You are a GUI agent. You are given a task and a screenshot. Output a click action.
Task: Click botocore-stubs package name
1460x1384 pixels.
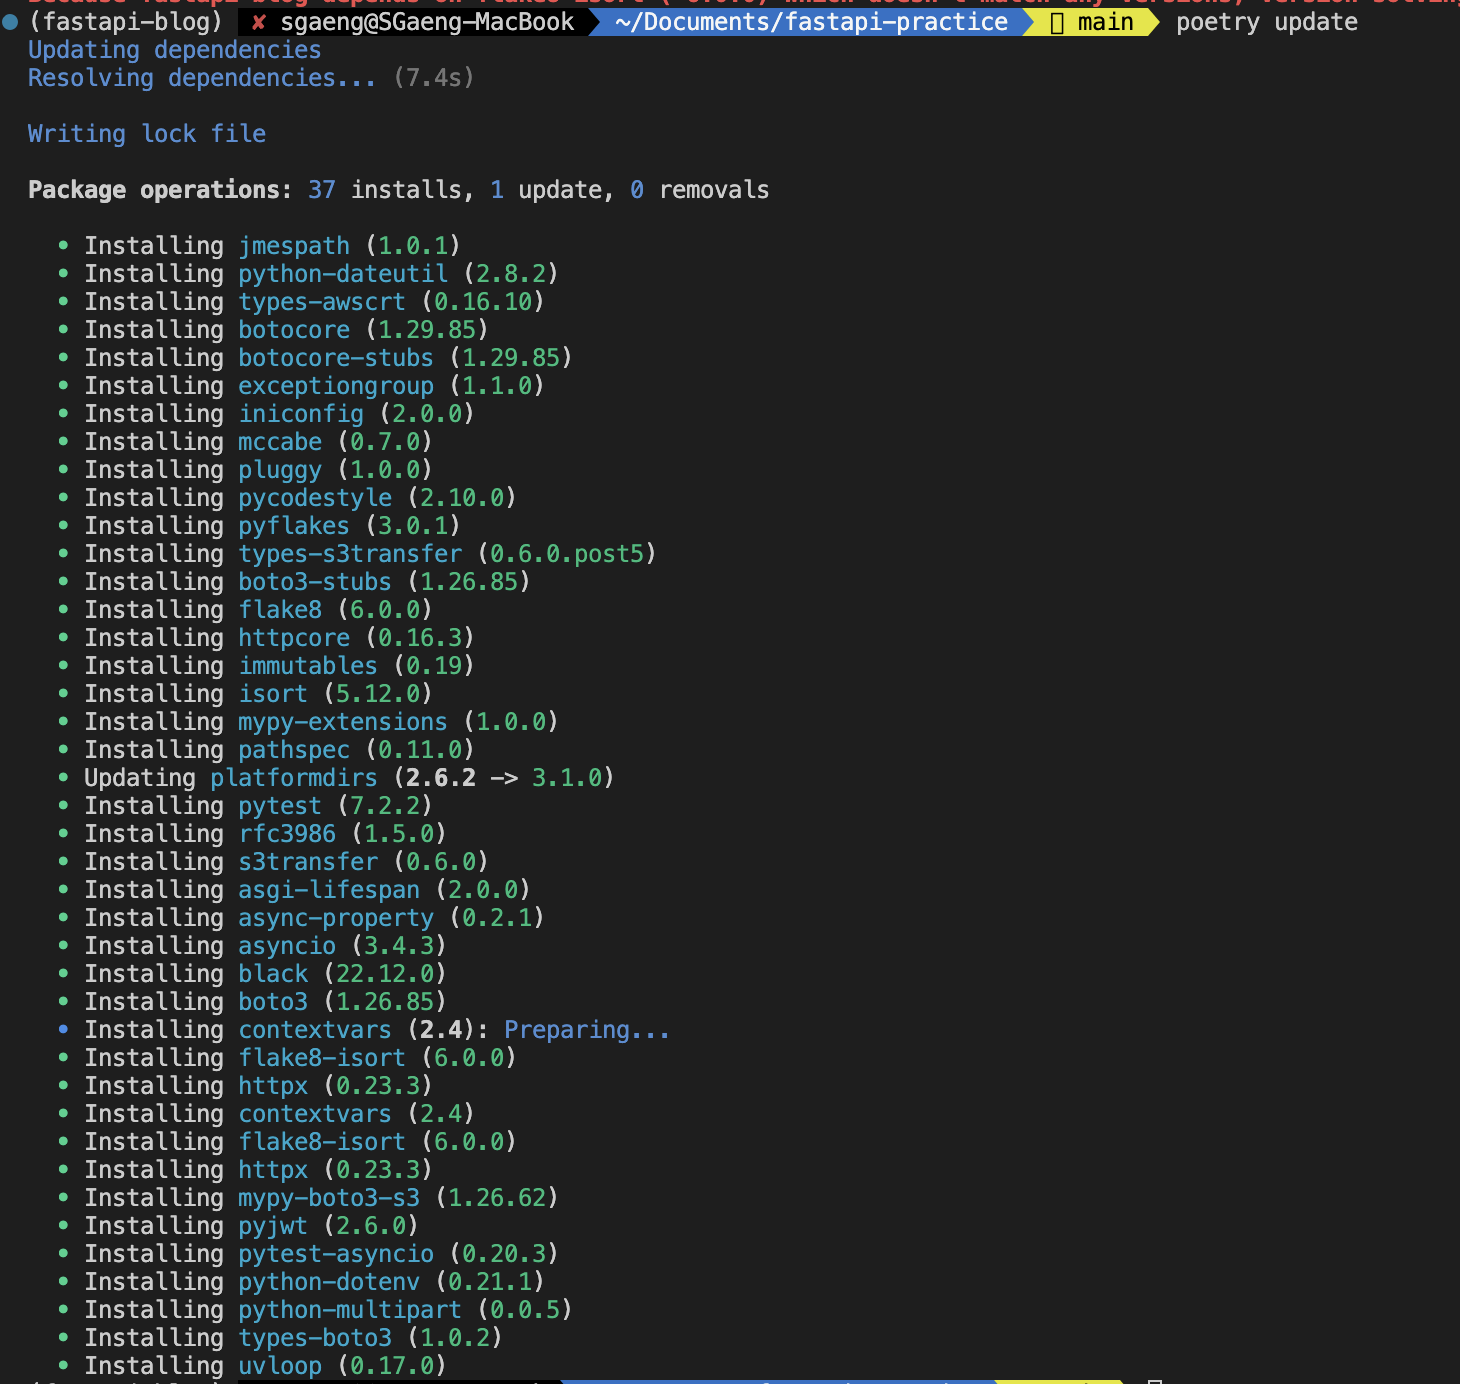pos(336,358)
